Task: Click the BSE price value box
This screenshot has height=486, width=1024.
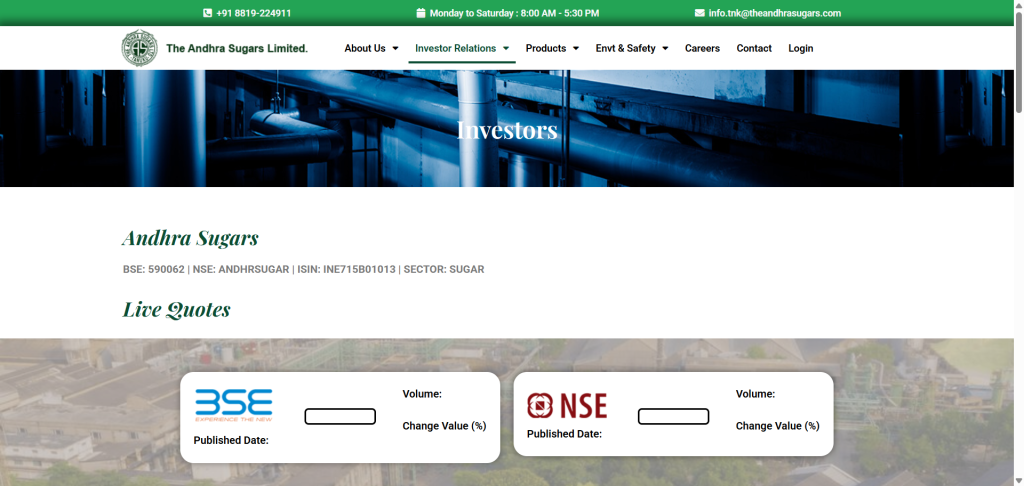Action: [340, 416]
